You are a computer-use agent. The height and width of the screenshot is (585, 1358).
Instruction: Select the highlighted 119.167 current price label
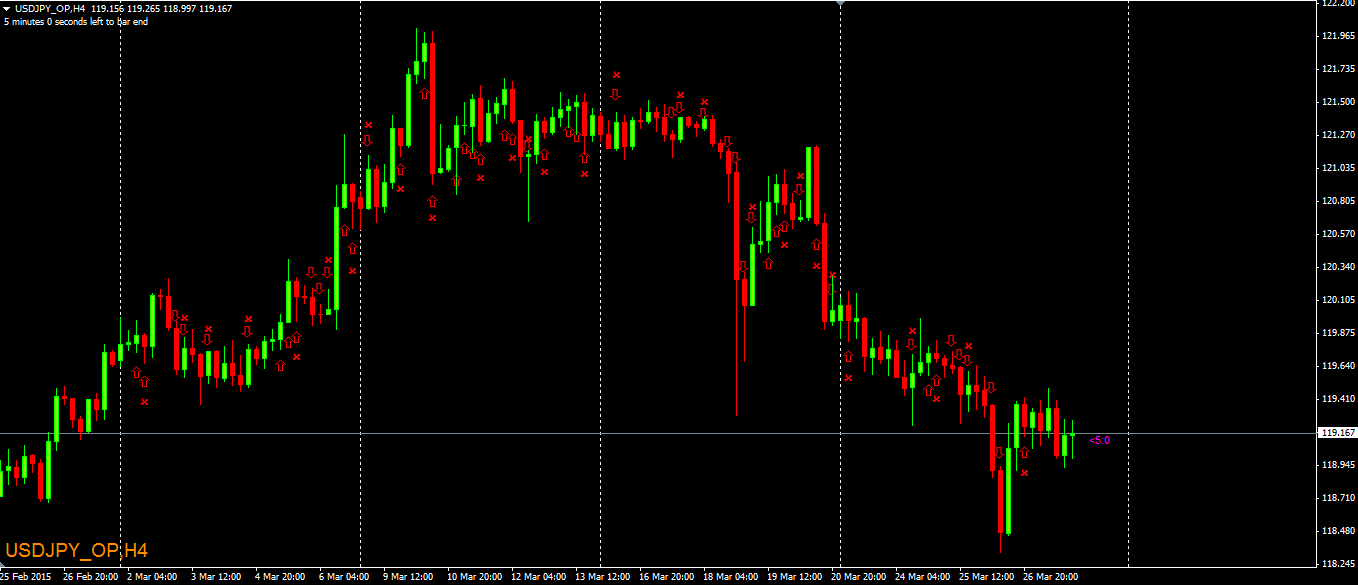click(x=1336, y=433)
